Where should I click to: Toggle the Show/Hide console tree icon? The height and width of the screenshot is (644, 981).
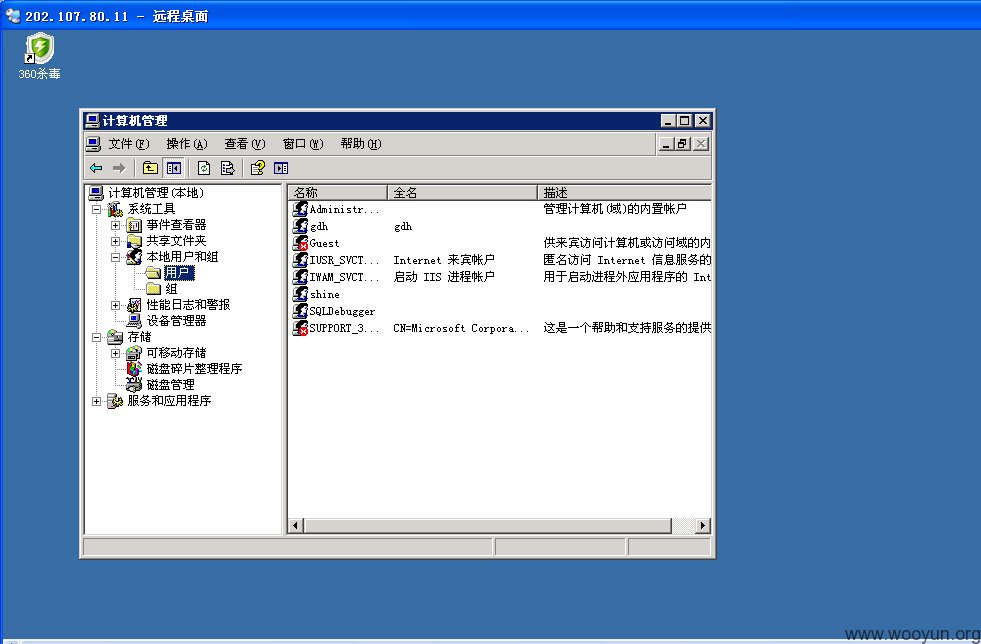coord(173,168)
